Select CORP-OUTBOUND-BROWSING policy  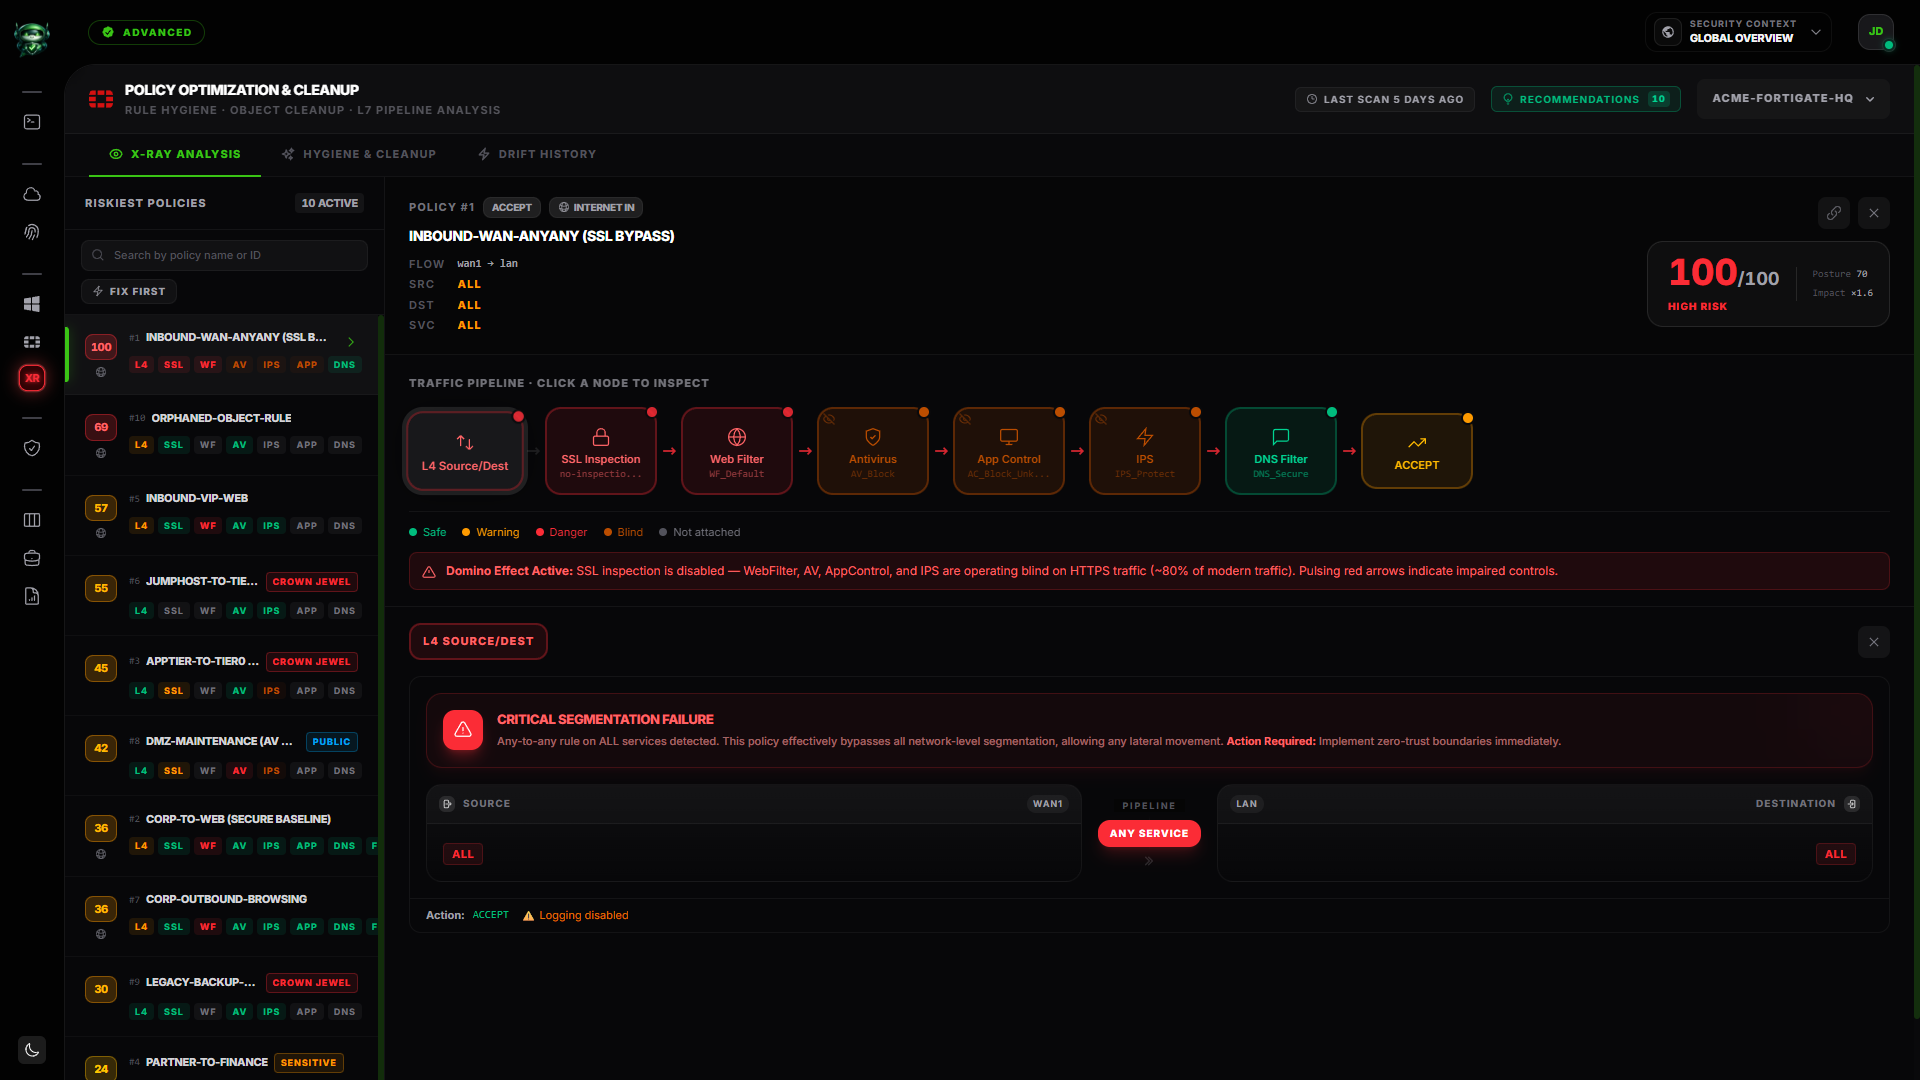(x=222, y=917)
